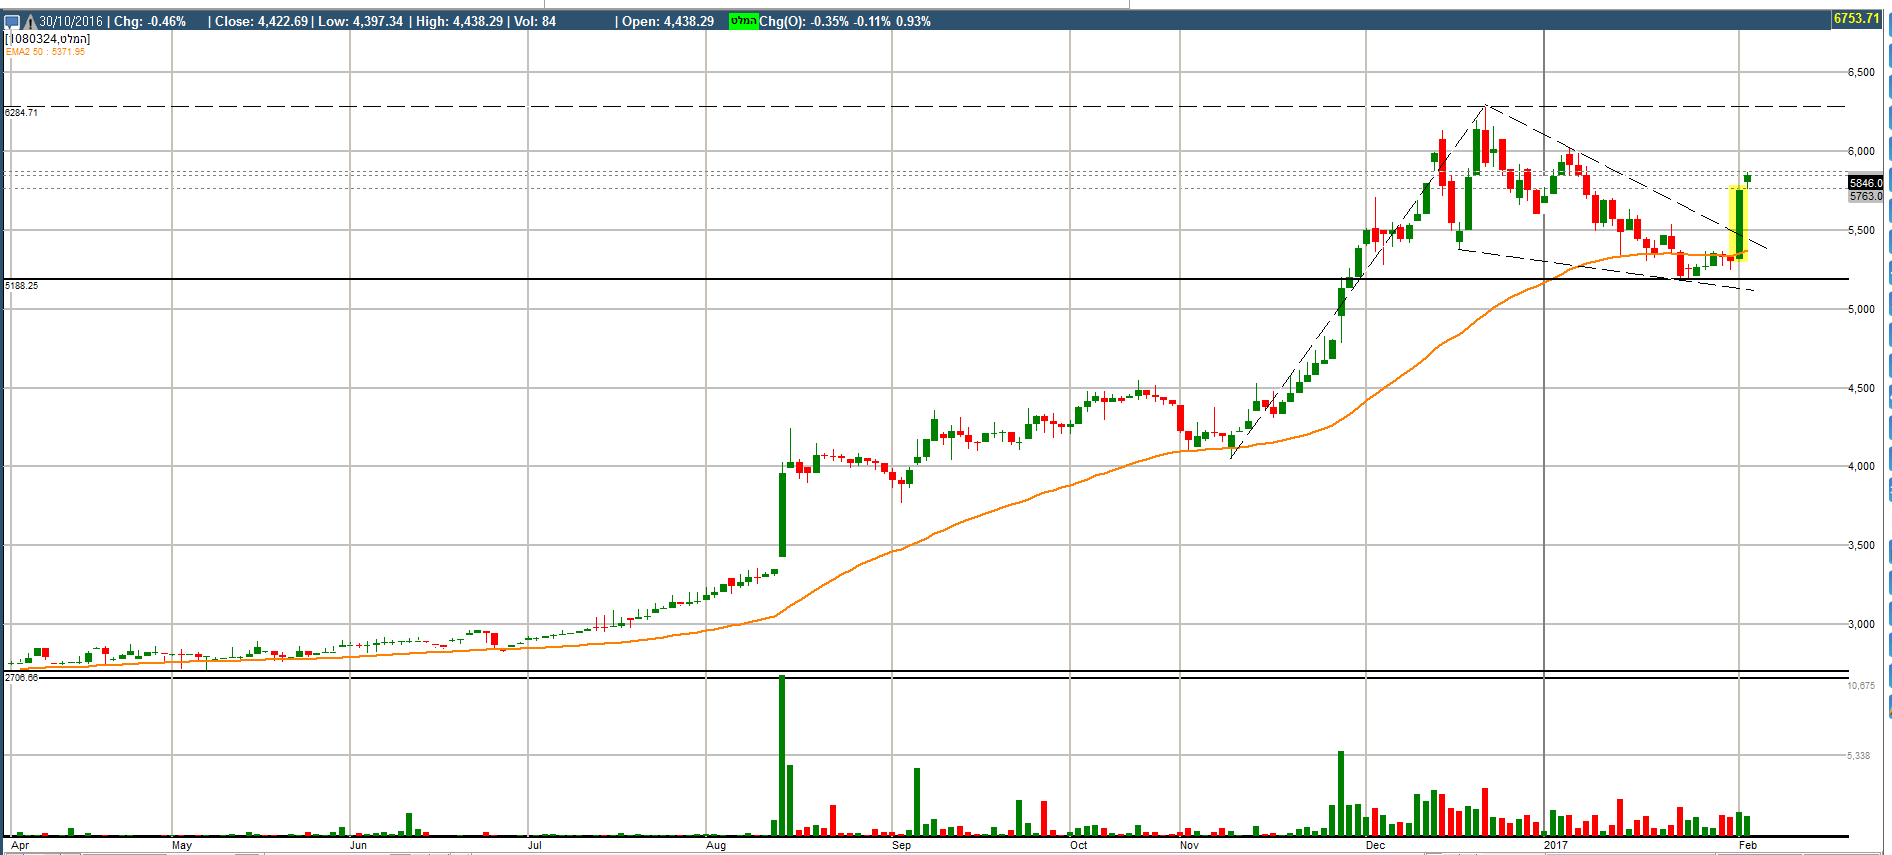The width and height of the screenshot is (1892, 855).
Task: Select the yellow highlighted breakout candle
Action: pos(1739,223)
